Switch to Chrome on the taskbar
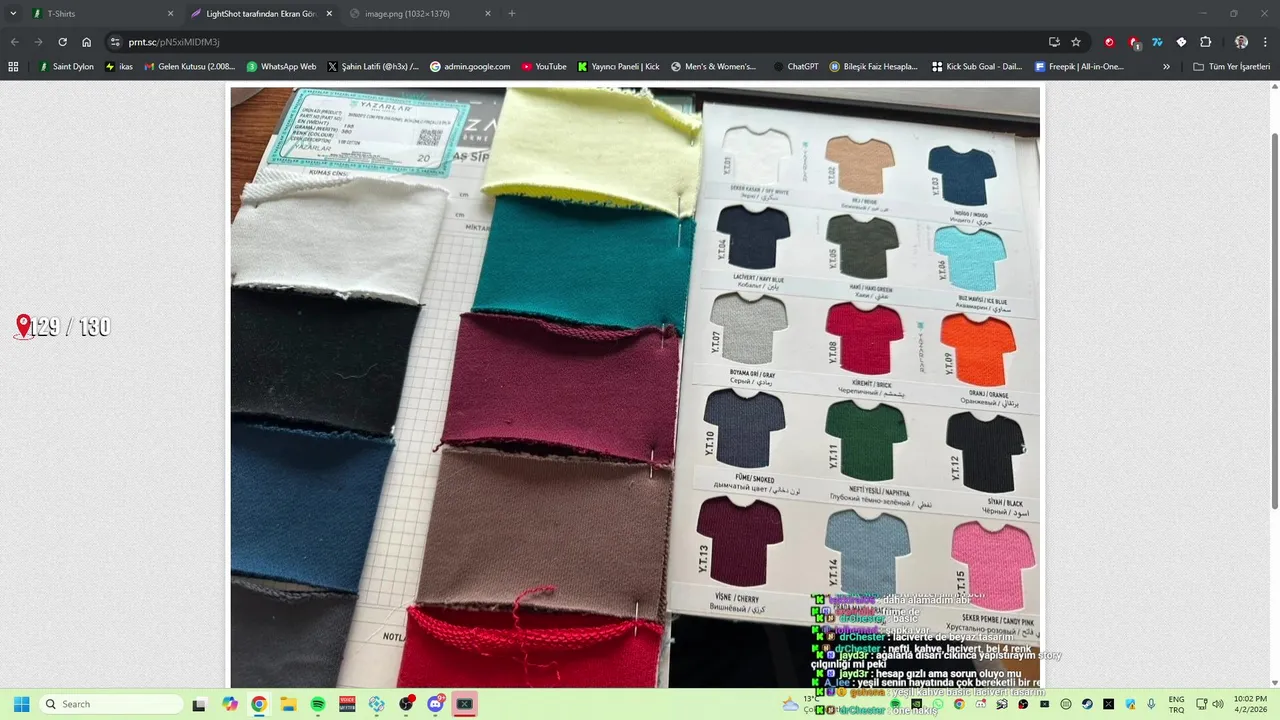The width and height of the screenshot is (1280, 720). [x=259, y=704]
